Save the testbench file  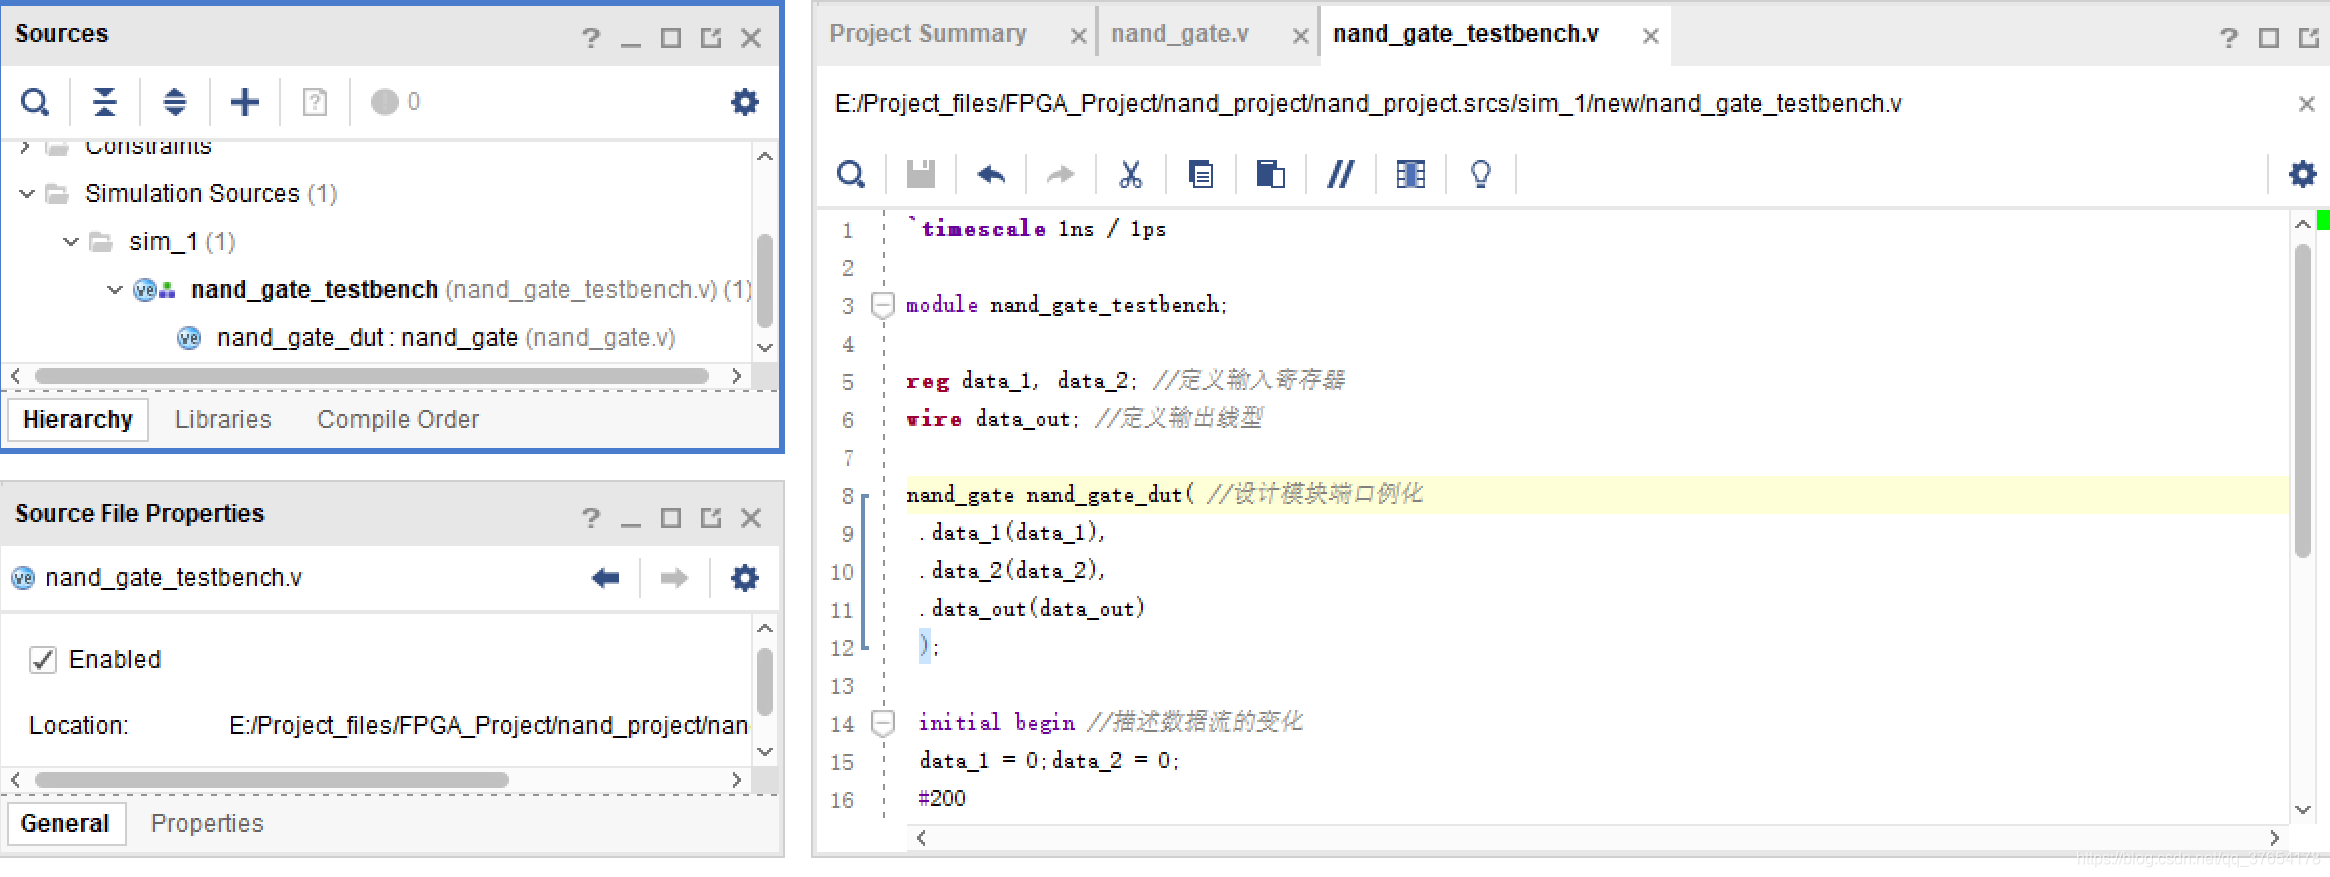pos(921,174)
